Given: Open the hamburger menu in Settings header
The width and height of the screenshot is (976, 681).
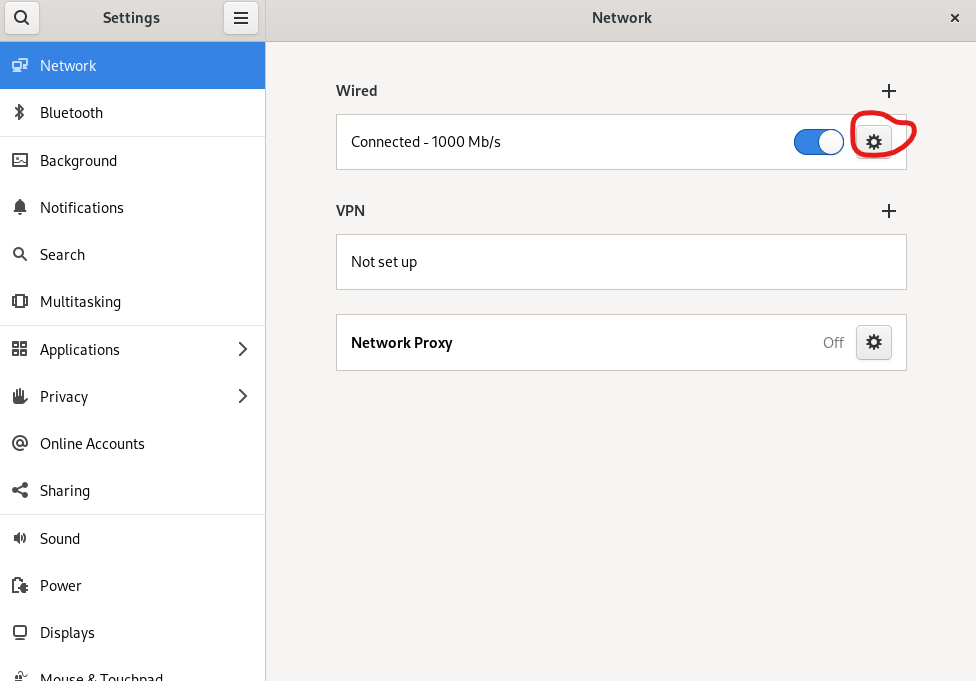Looking at the screenshot, I should (x=241, y=17).
